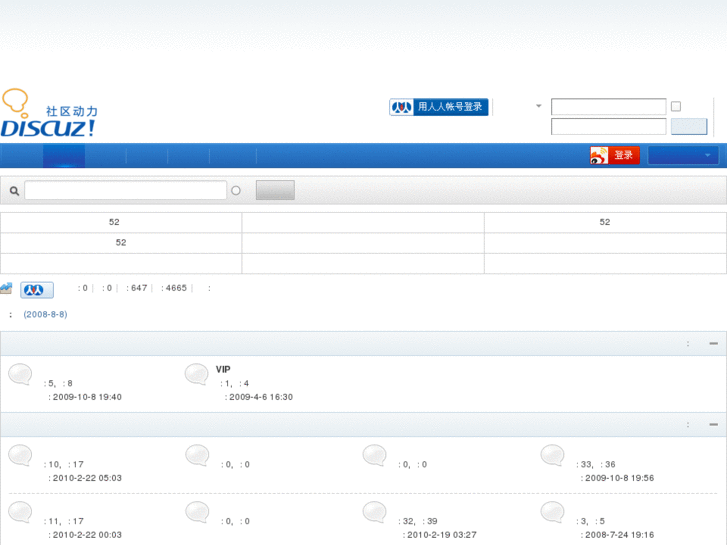Click the Renren badge in the stats row
Screen dimensions: 727x545
tap(37, 290)
